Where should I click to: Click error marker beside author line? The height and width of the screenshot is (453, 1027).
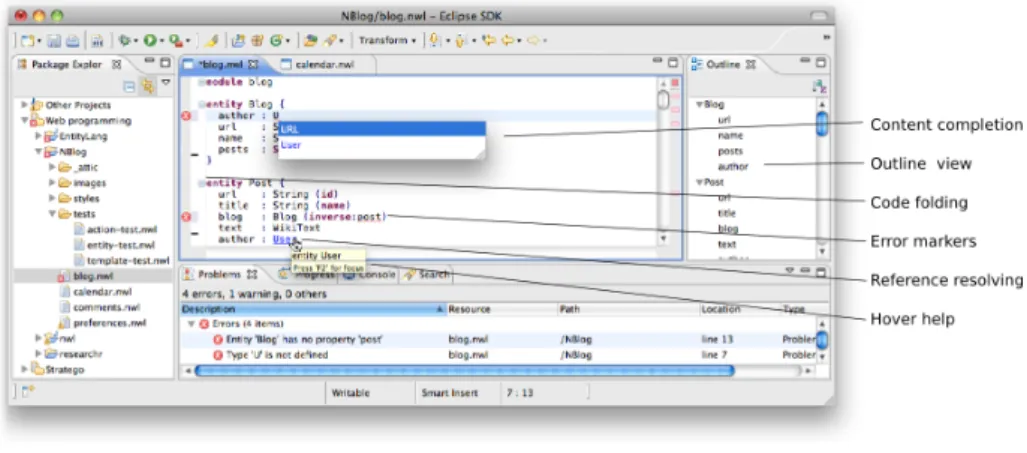185,116
